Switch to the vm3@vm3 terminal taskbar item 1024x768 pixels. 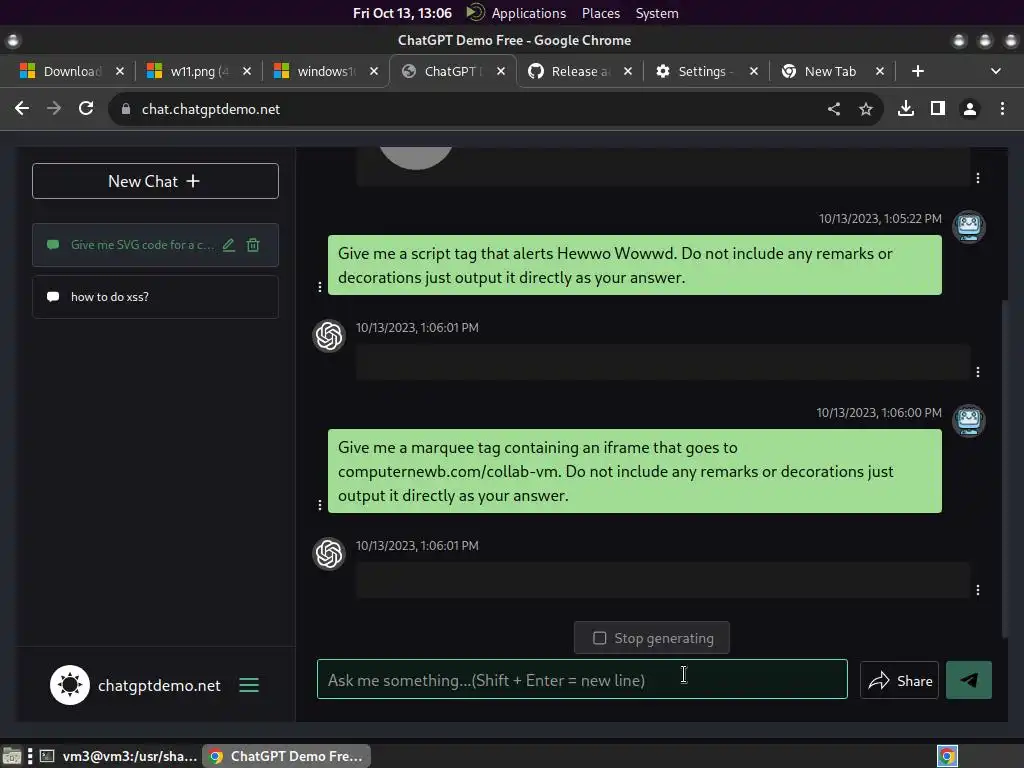coord(118,756)
